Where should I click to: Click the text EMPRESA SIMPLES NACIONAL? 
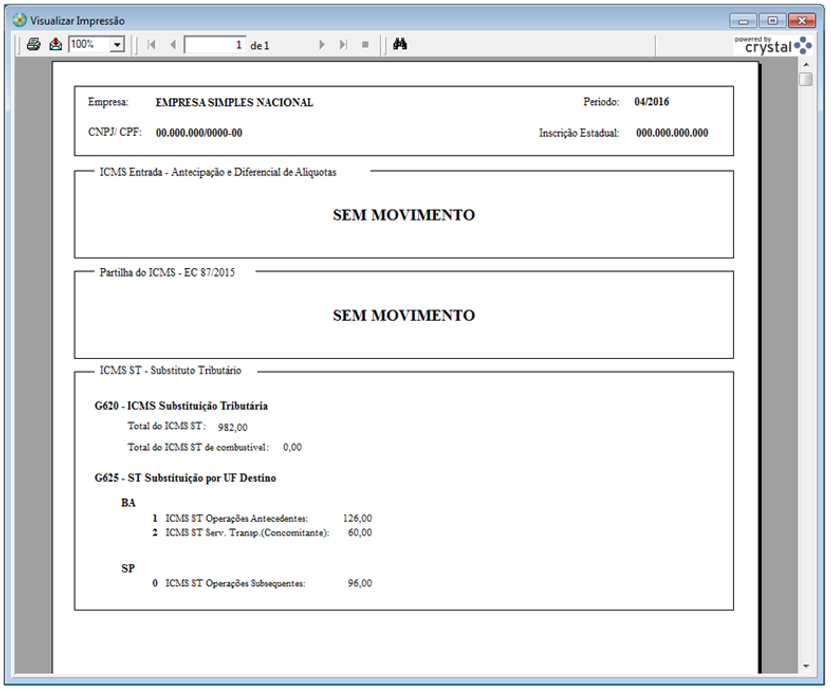tap(234, 103)
